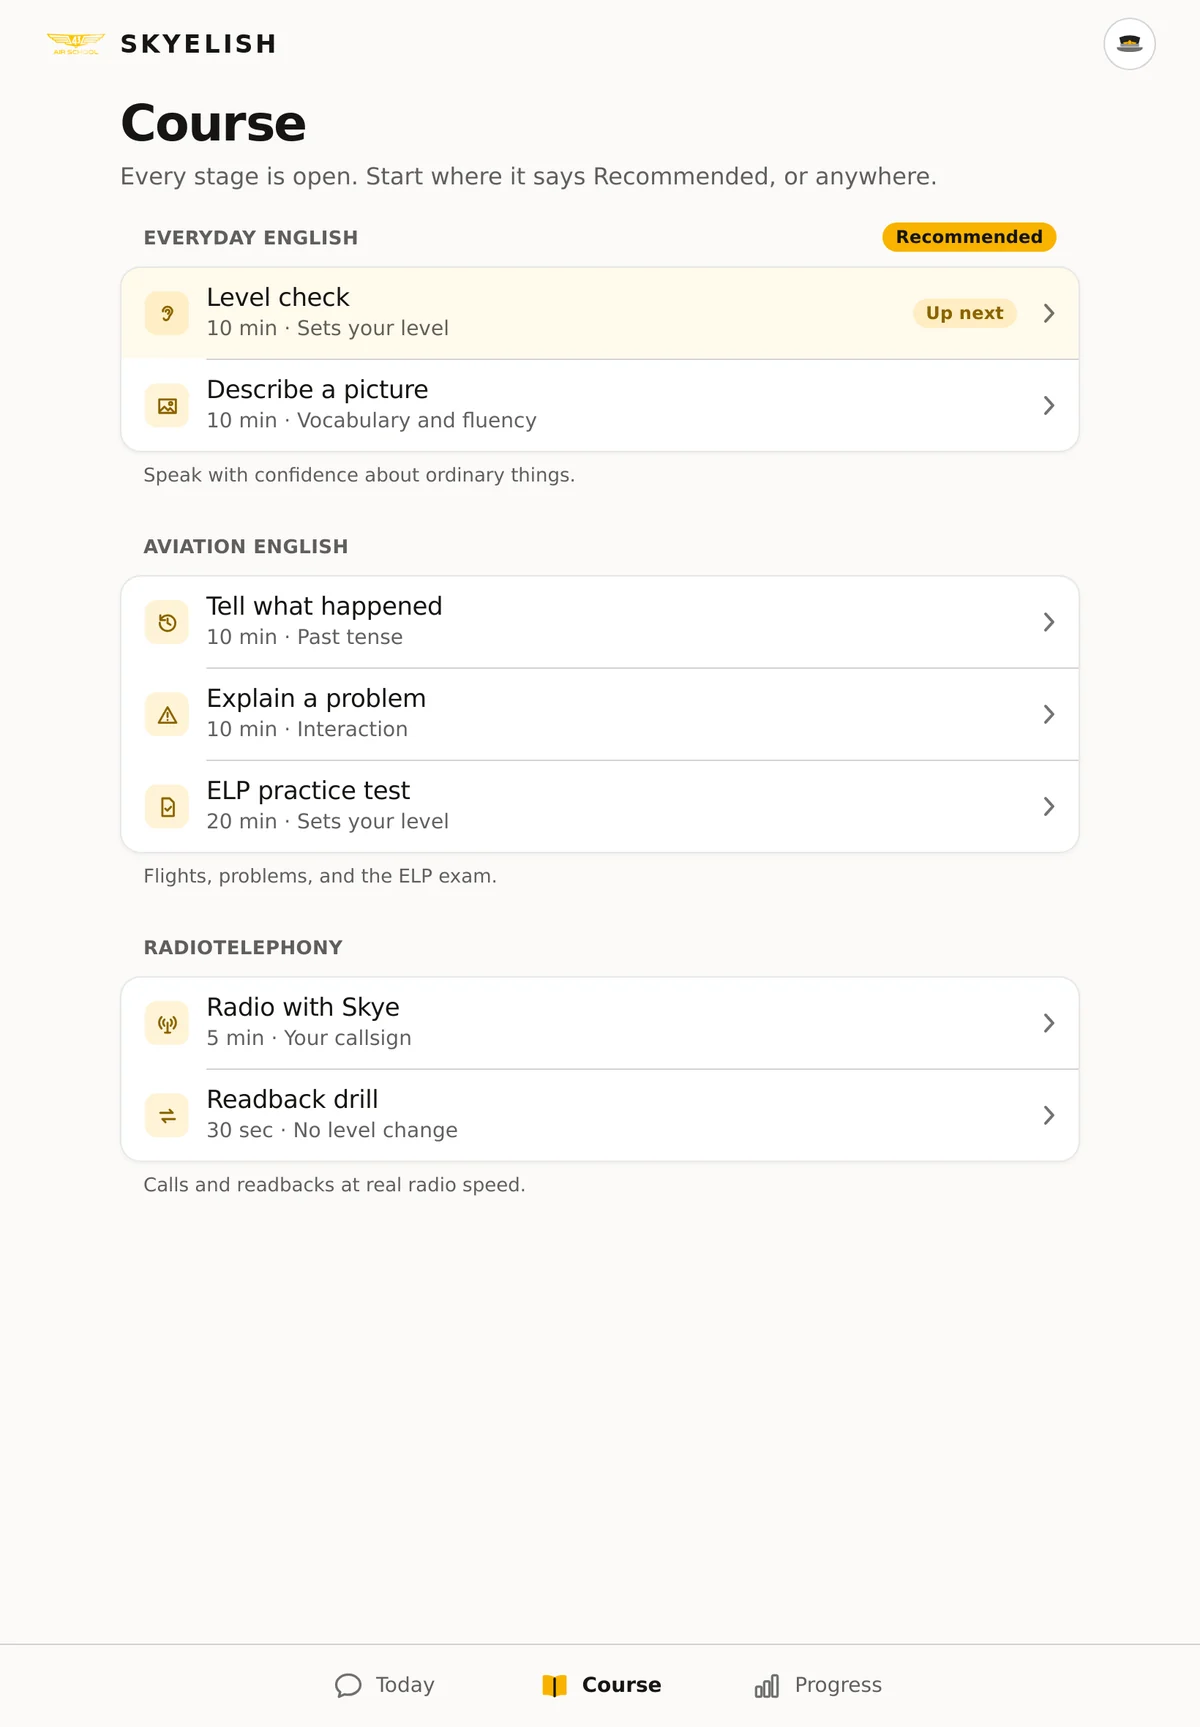Click the SKYELISH brand name
The width and height of the screenshot is (1200, 1727).
[198, 44]
